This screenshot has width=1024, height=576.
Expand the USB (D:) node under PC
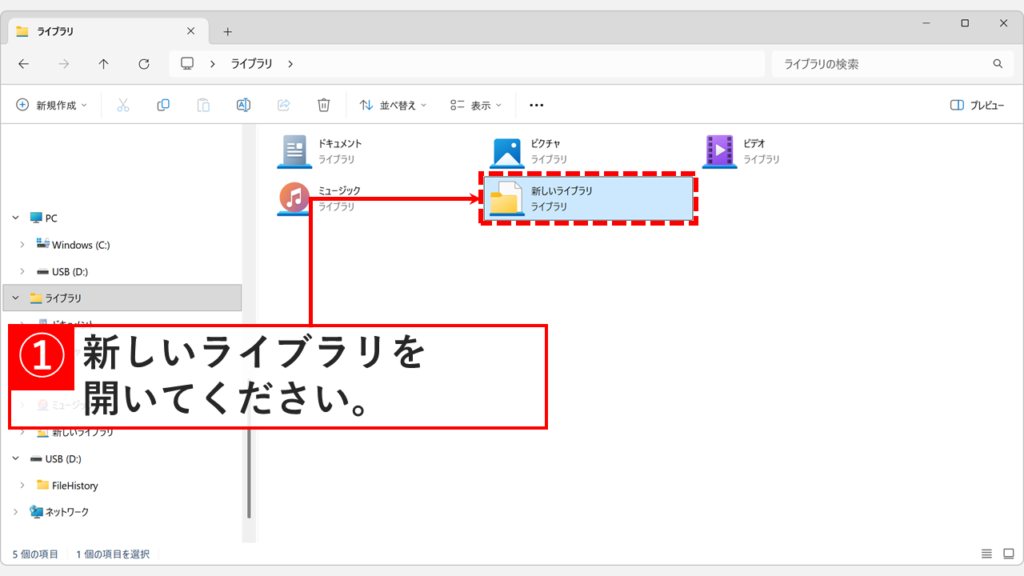click(x=22, y=272)
